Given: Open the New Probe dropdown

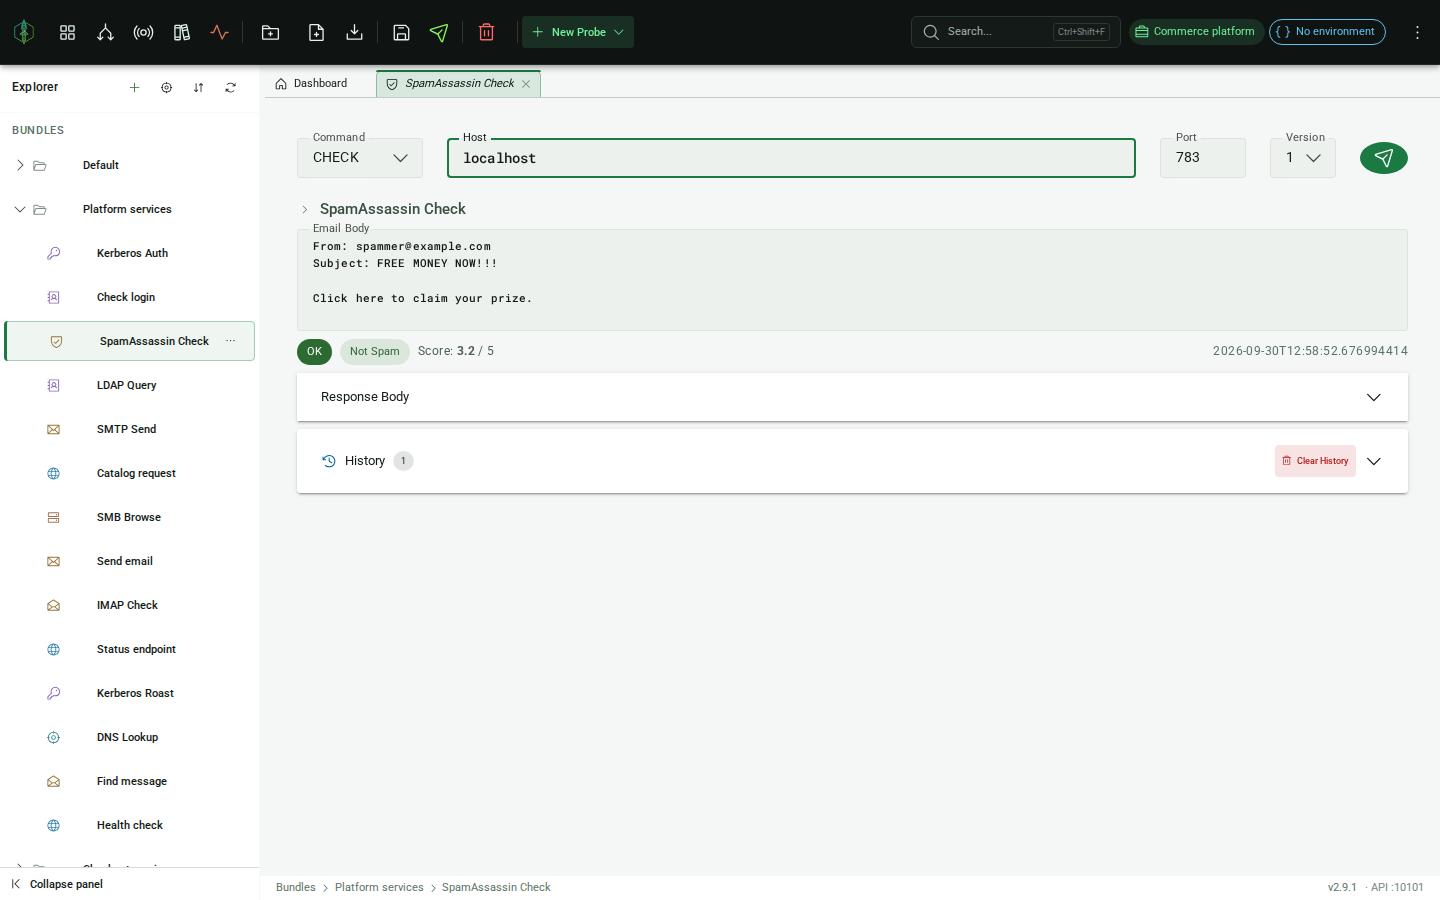Looking at the screenshot, I should pos(578,32).
